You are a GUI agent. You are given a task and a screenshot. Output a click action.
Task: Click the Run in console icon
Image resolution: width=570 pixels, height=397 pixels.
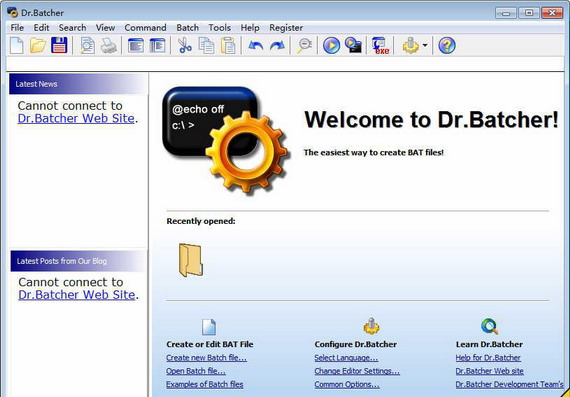(353, 46)
